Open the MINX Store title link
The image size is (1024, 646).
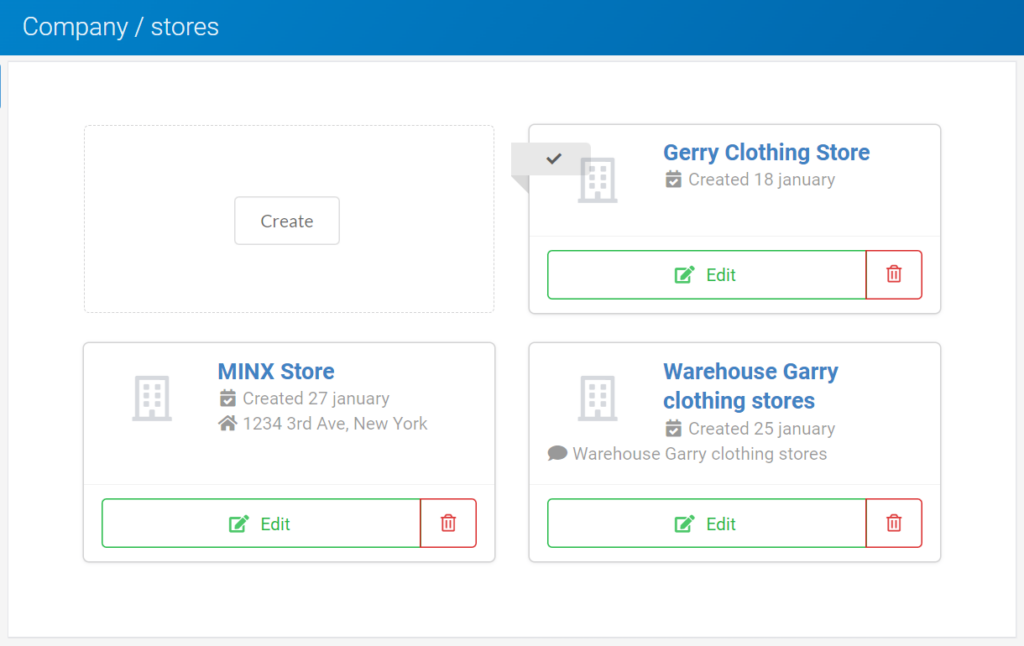coord(276,371)
